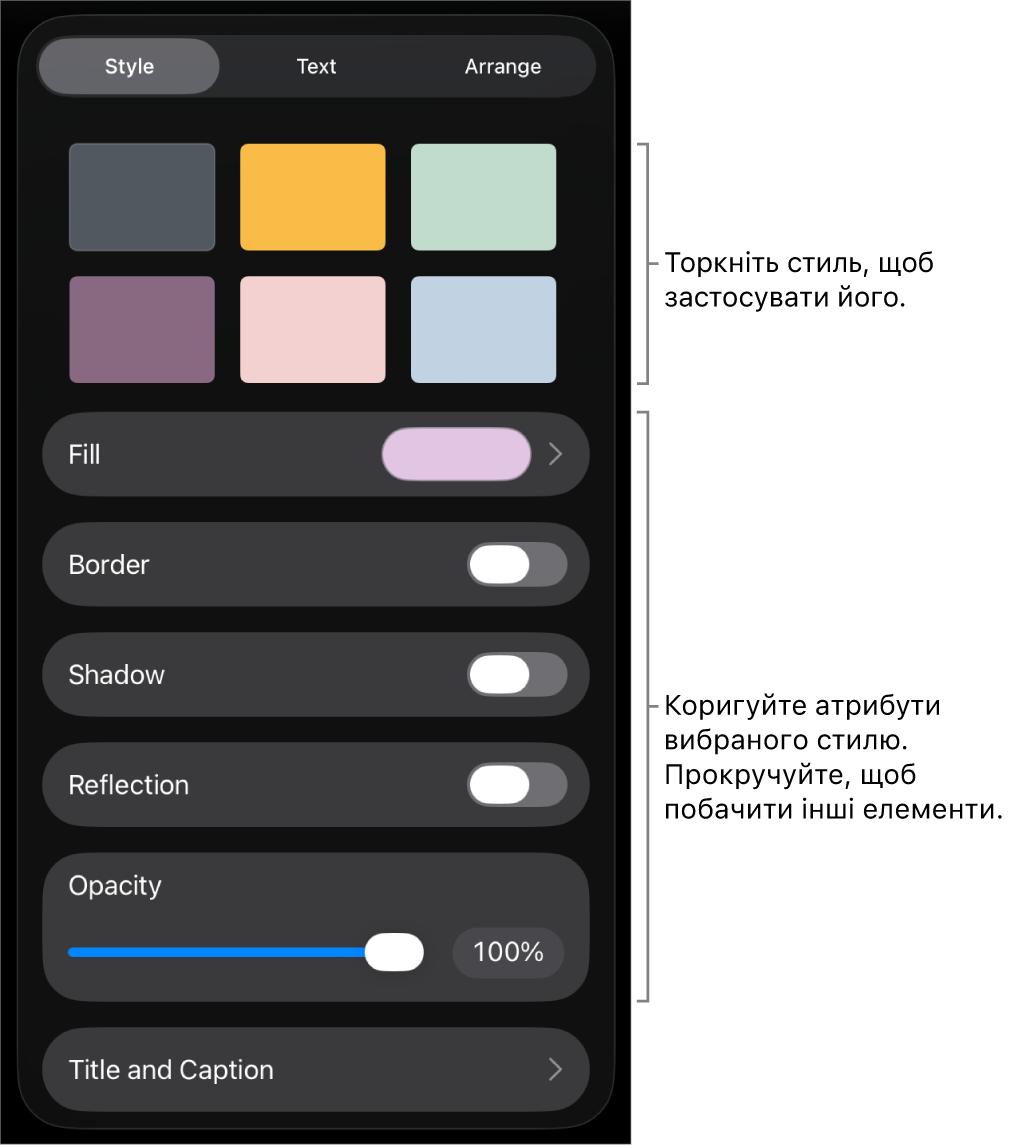Choose the mint green style preset
The width and height of the screenshot is (1011, 1146).
(483, 197)
